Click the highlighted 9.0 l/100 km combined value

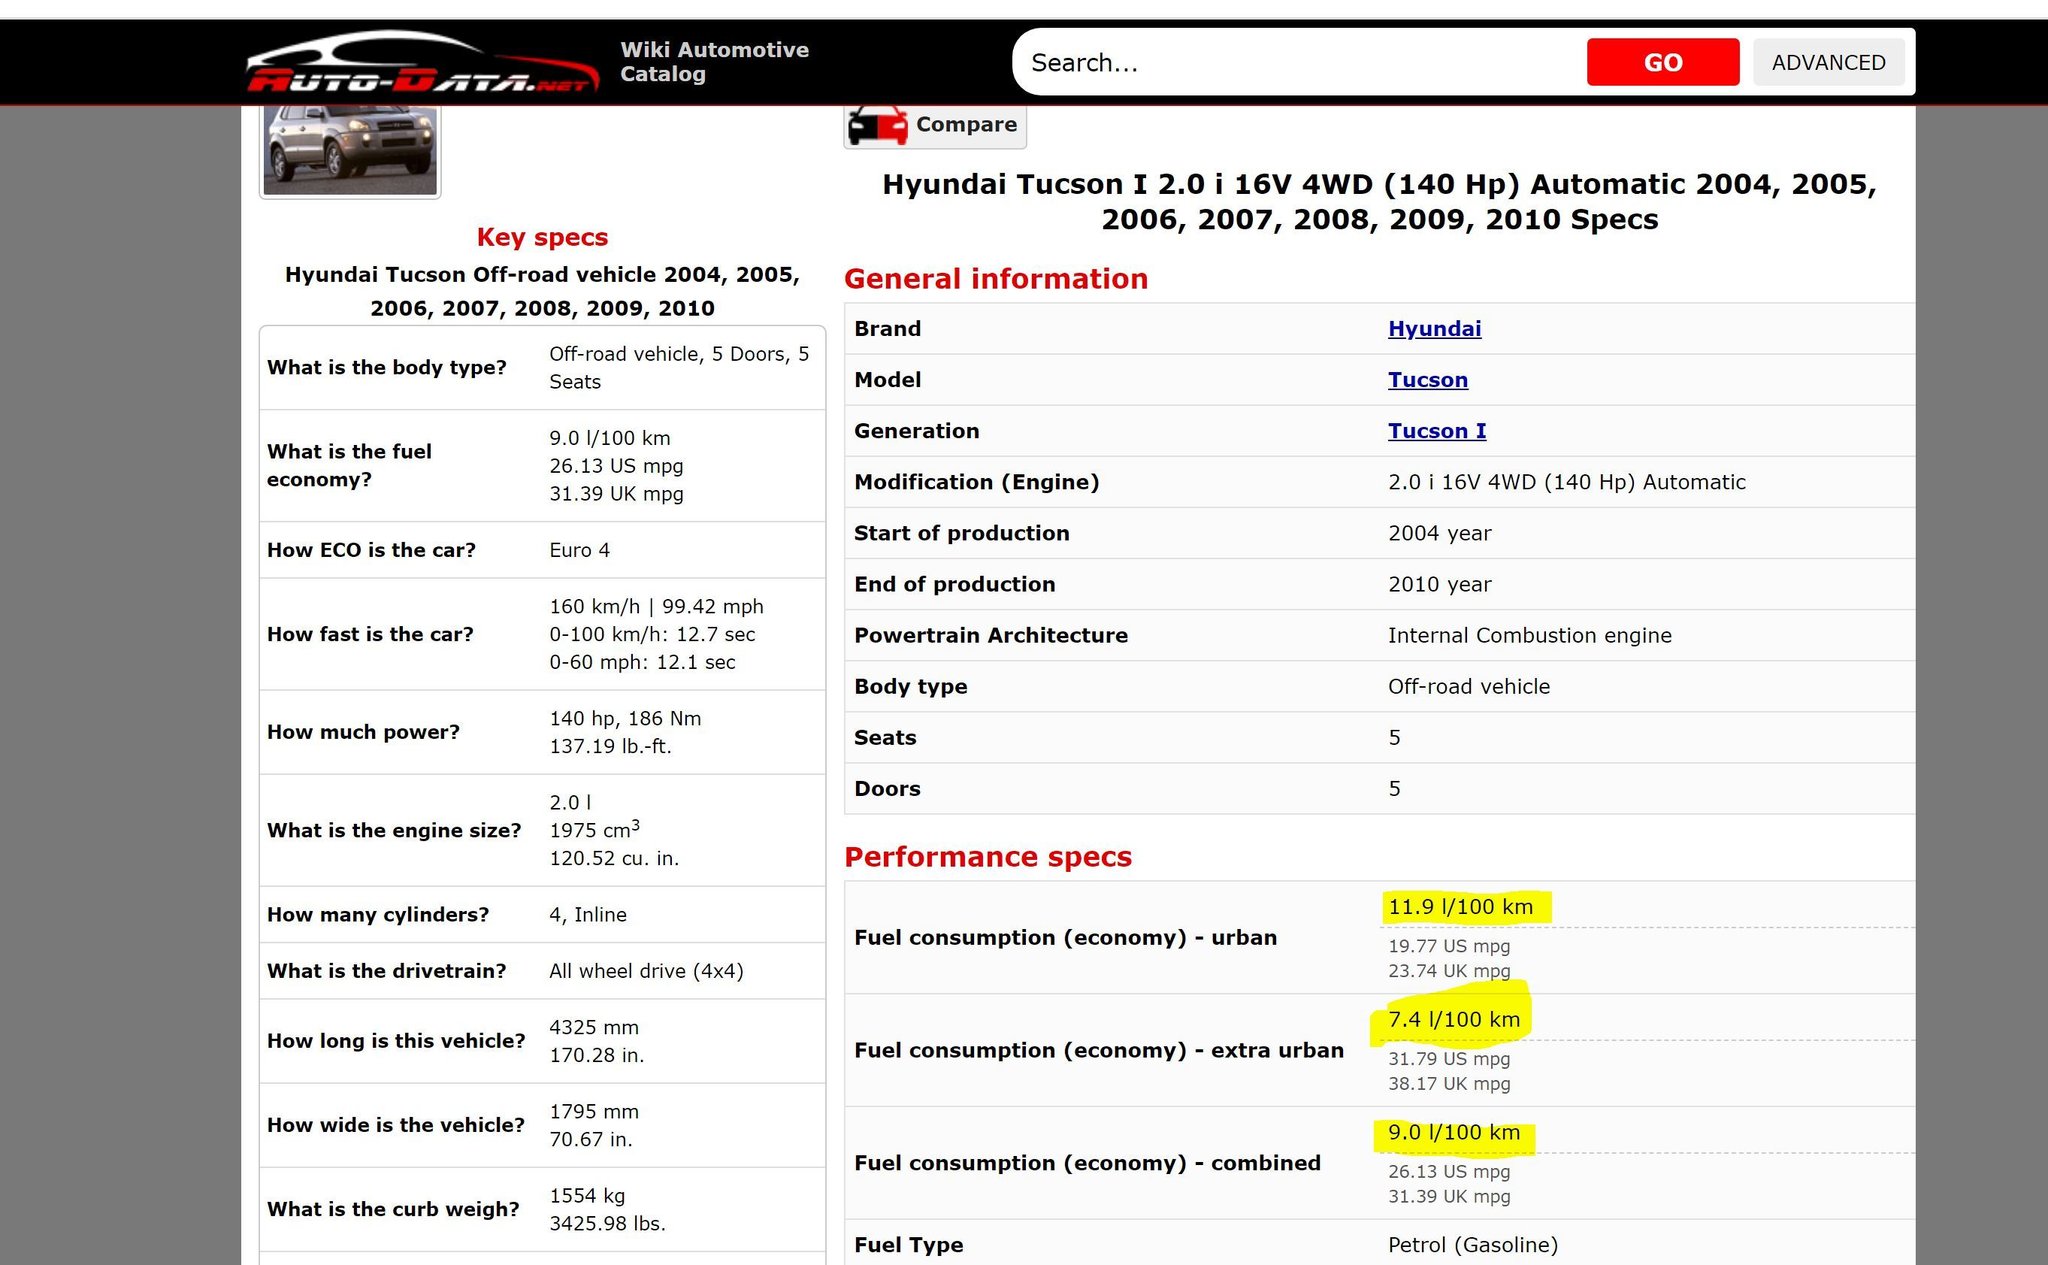1453,1133
